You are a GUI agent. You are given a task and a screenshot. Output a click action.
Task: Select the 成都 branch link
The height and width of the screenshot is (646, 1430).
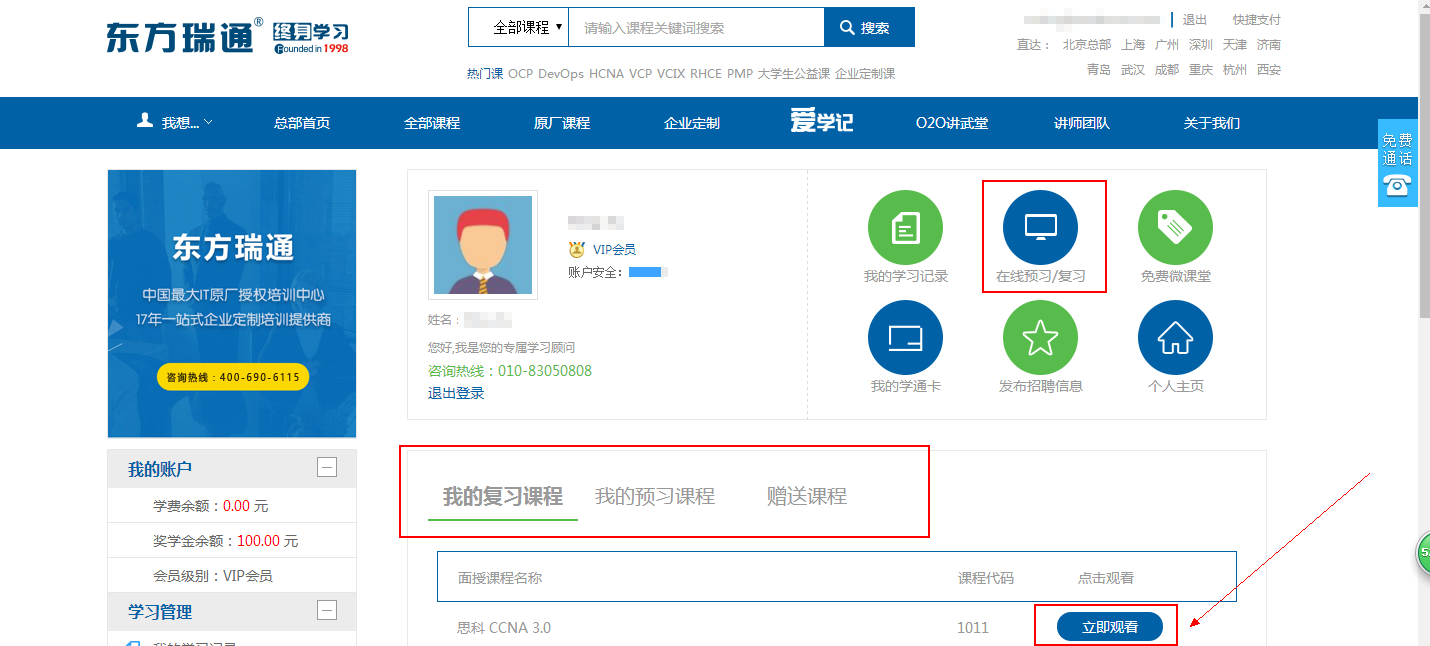[x=1167, y=70]
